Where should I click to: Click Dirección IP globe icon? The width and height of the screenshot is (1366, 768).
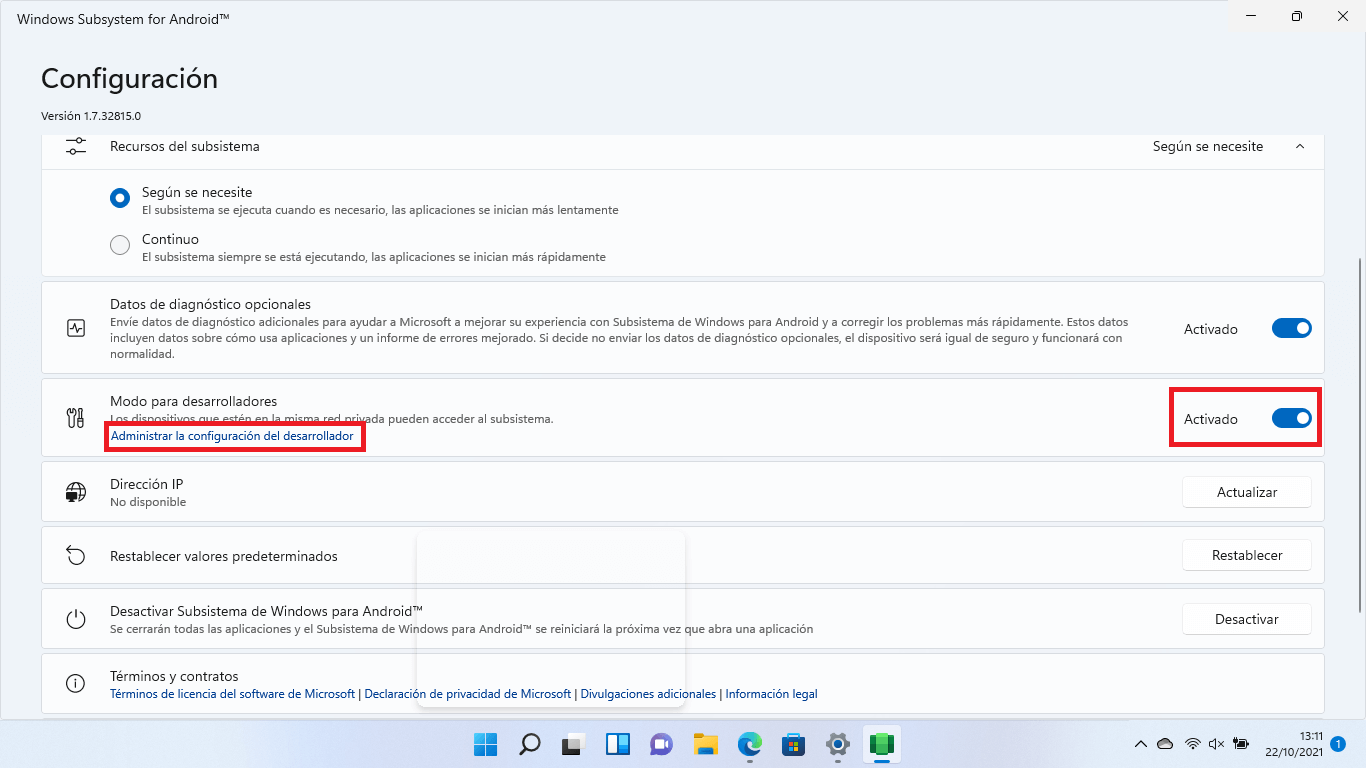pos(76,492)
